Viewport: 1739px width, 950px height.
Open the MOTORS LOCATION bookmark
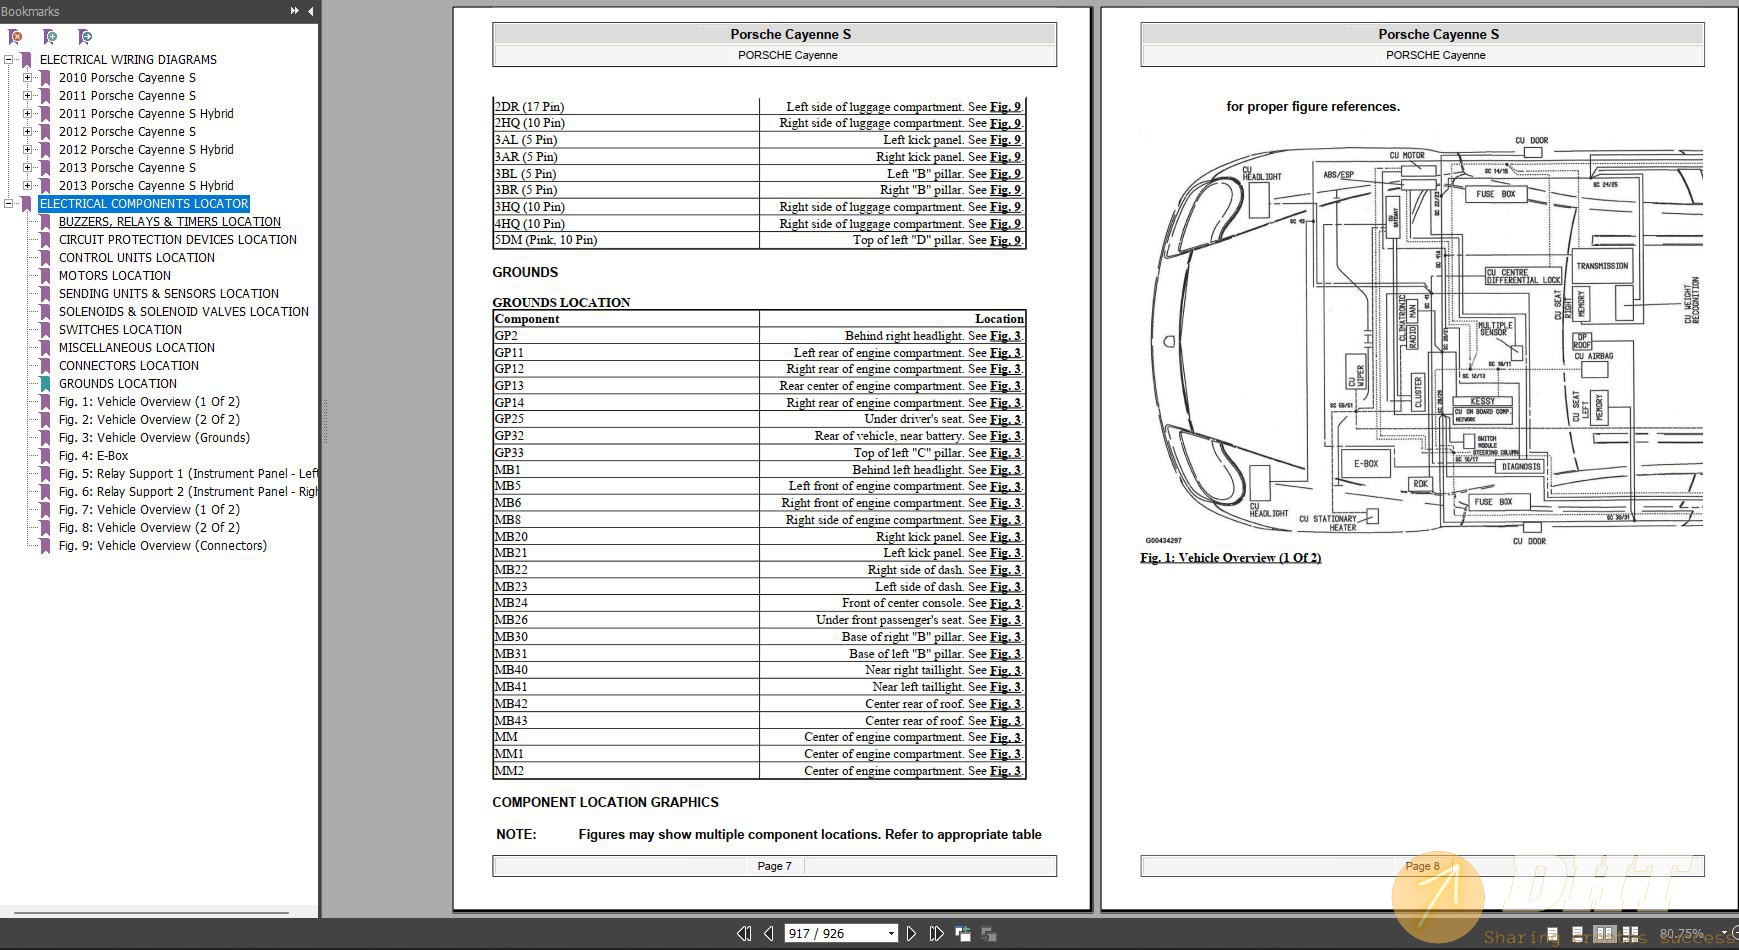pyautogui.click(x=114, y=276)
